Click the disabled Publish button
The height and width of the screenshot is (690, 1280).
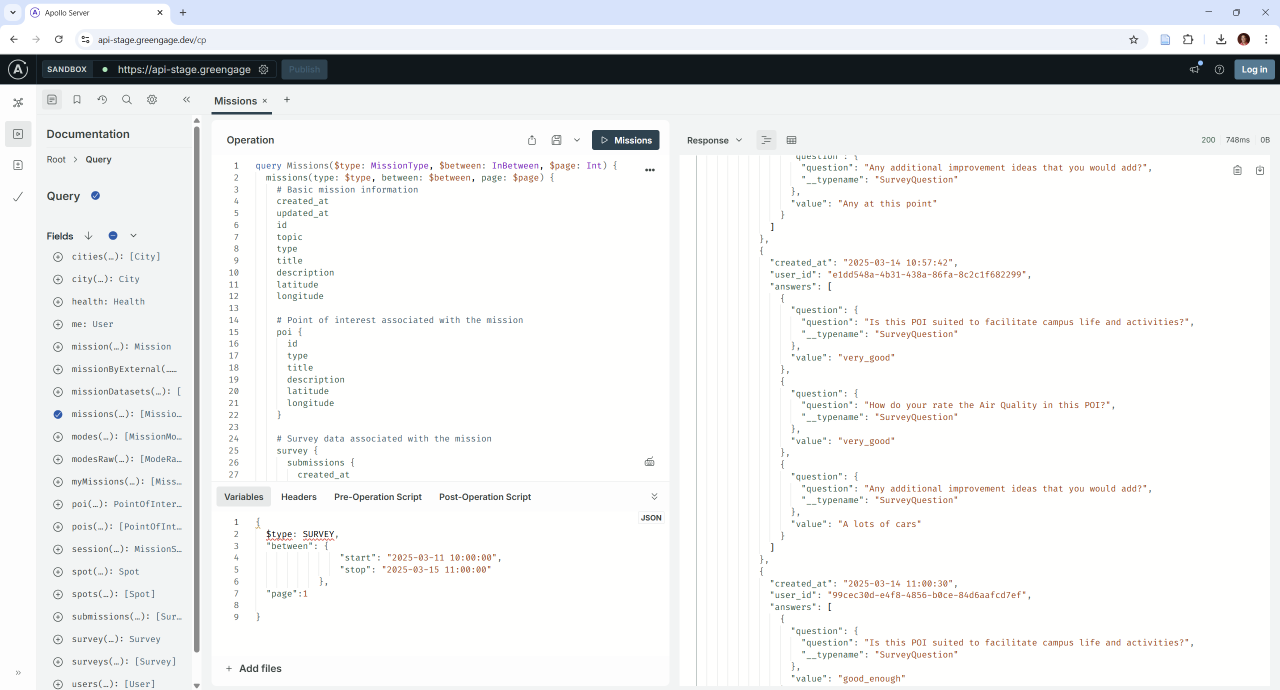point(304,69)
